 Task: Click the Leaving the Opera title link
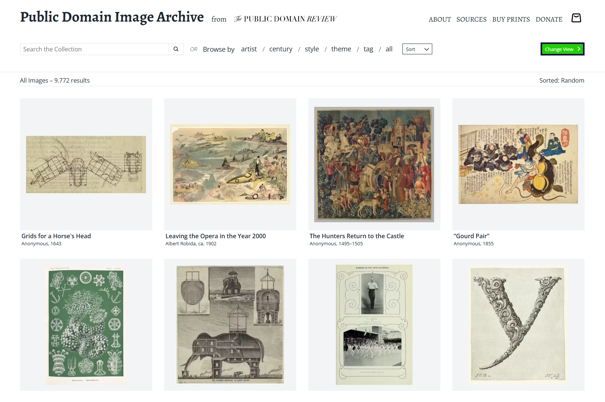(215, 236)
